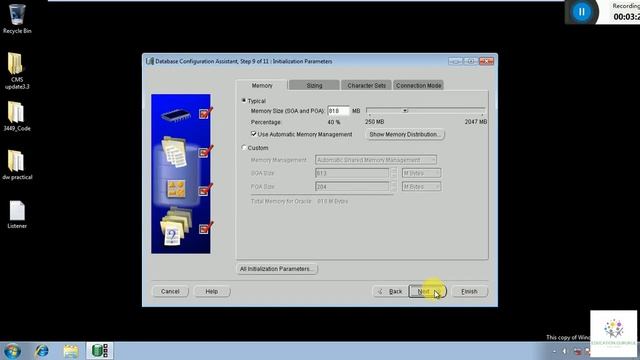Open the Windows Start menu

point(12,351)
